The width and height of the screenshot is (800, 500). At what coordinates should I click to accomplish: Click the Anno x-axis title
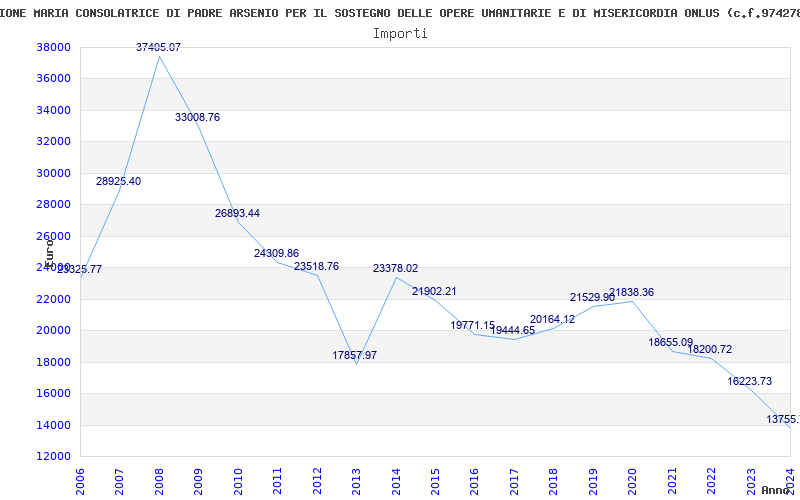(x=775, y=490)
